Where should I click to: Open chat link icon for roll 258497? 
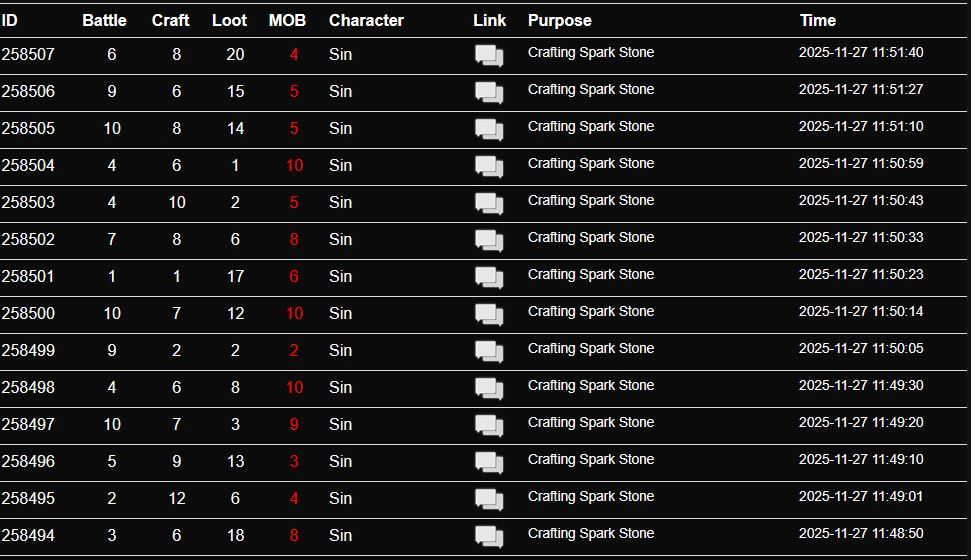(x=488, y=426)
